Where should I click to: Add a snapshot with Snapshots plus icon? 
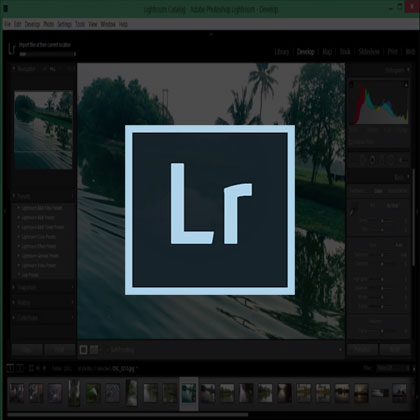(x=72, y=287)
